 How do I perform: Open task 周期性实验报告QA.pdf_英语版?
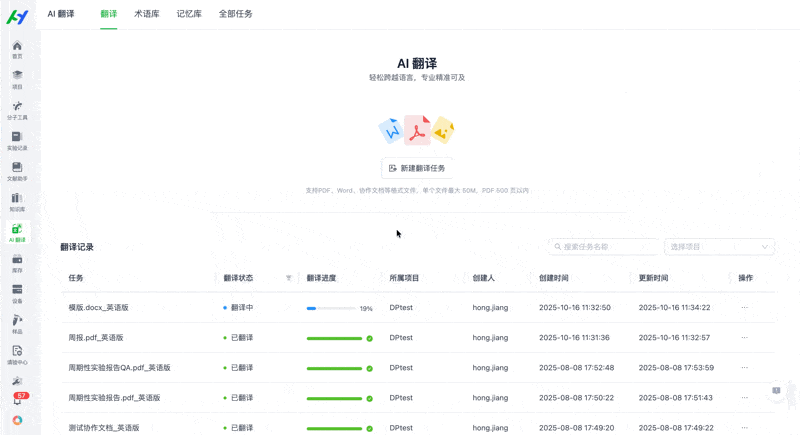coord(119,368)
